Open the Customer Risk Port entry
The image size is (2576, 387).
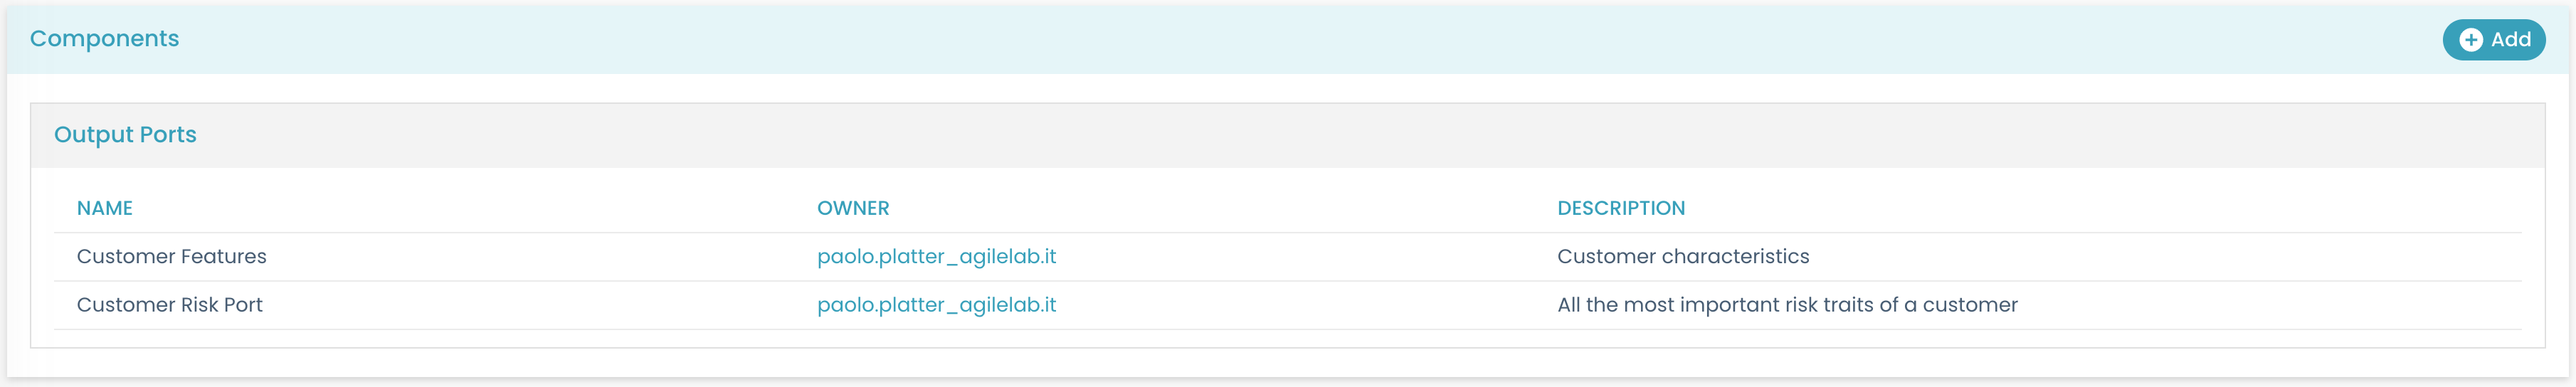[170, 305]
